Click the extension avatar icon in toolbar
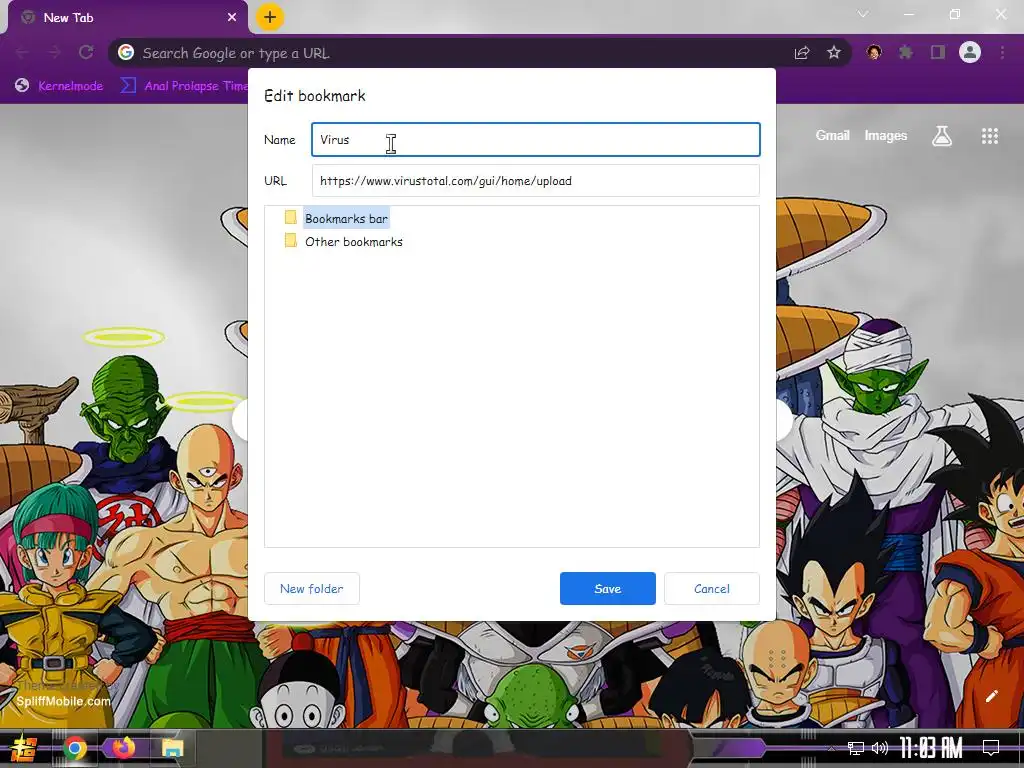 (x=874, y=52)
